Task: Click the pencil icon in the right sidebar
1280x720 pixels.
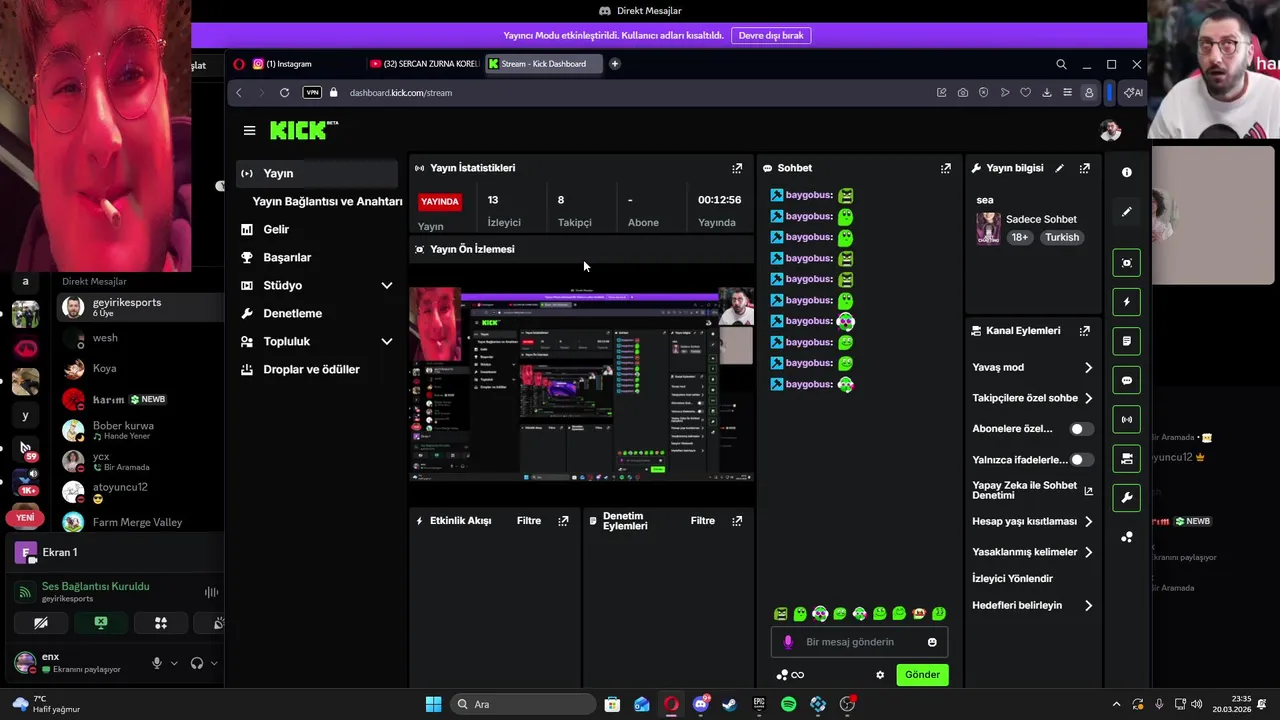Action: tap(1126, 212)
